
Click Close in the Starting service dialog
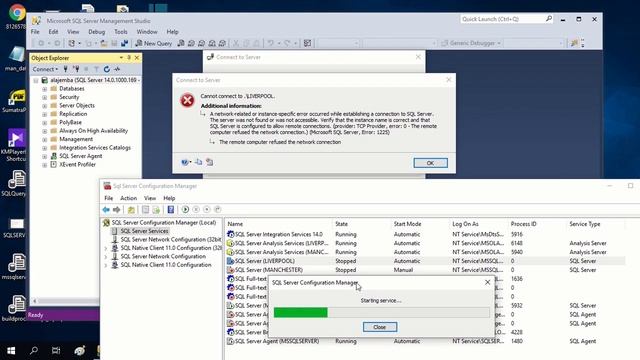(x=380, y=327)
